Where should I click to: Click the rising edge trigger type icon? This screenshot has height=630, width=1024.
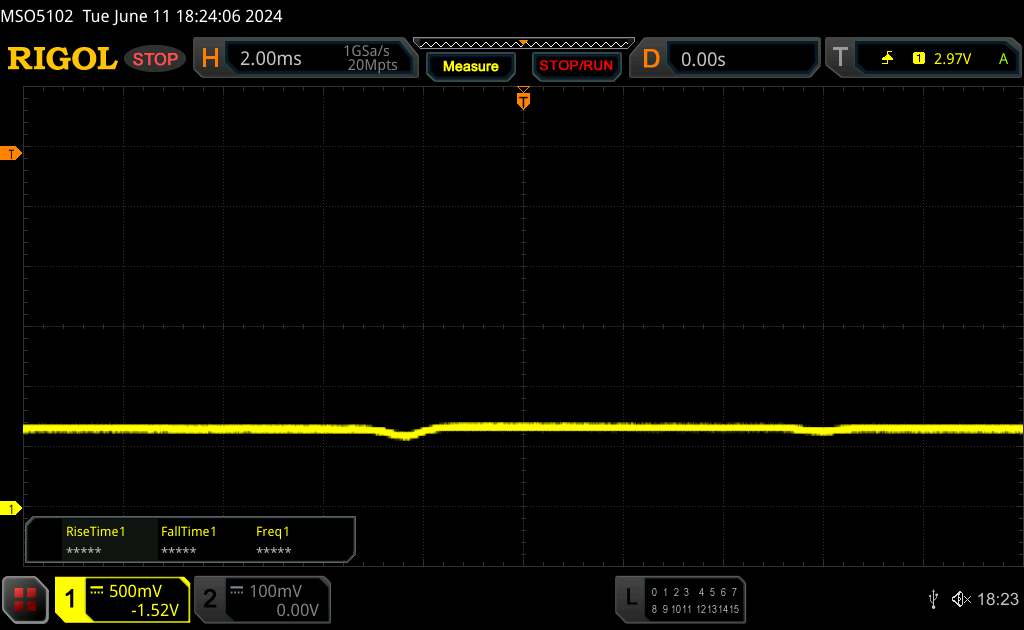[887, 59]
